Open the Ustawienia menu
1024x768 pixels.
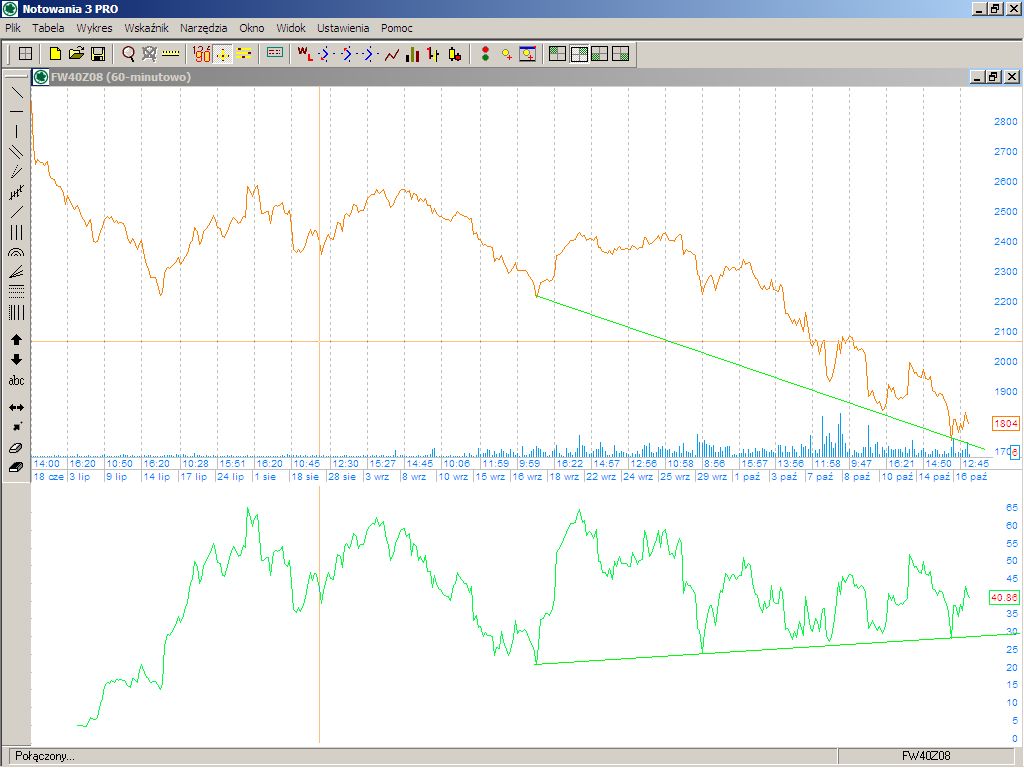[343, 27]
